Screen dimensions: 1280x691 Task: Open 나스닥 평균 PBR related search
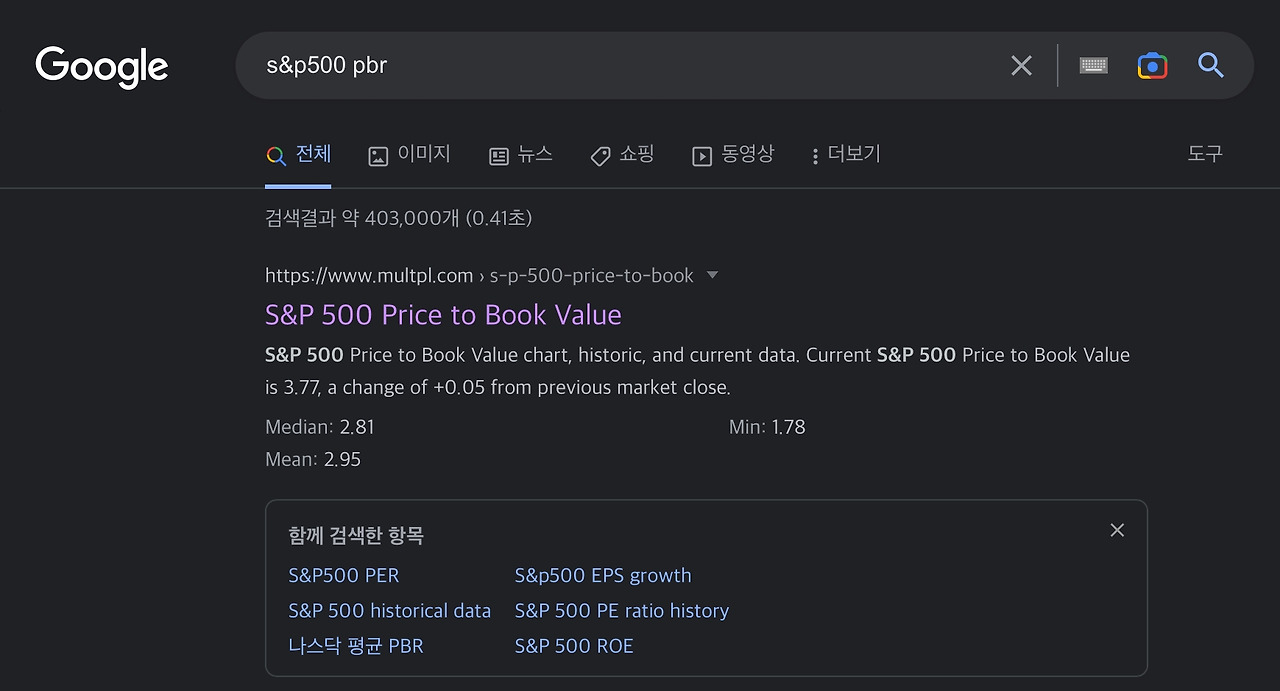pos(355,646)
